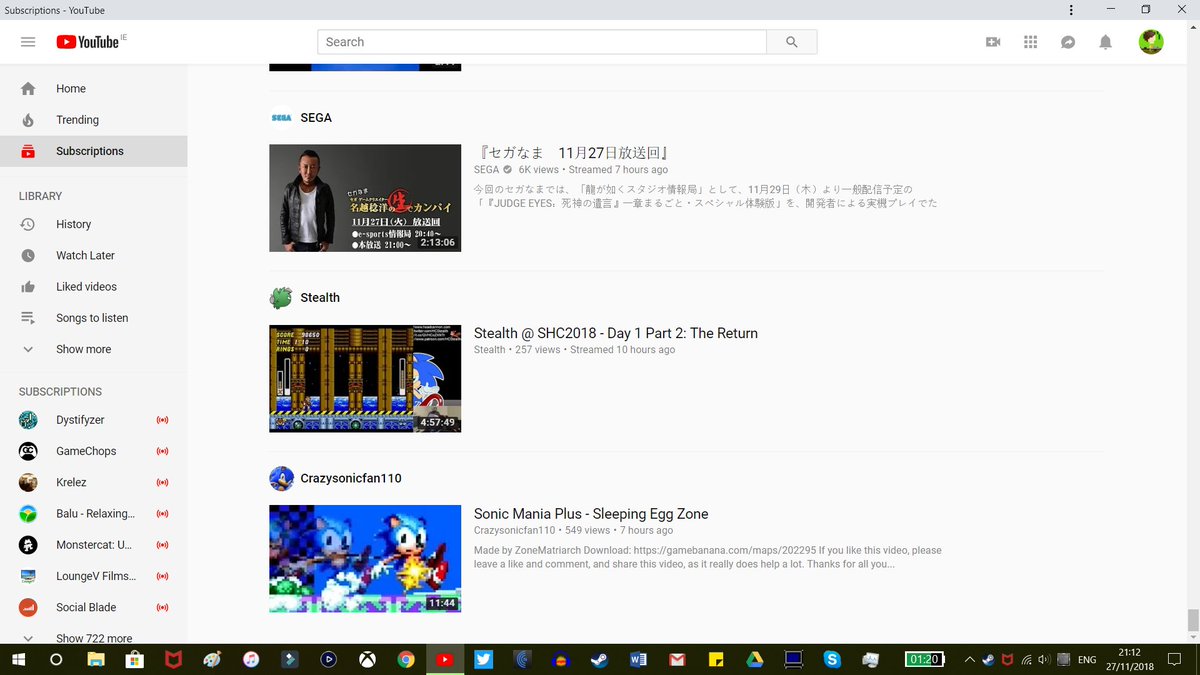Open File Explorer from taskbar
This screenshot has height=675, width=1200.
[x=96, y=660]
